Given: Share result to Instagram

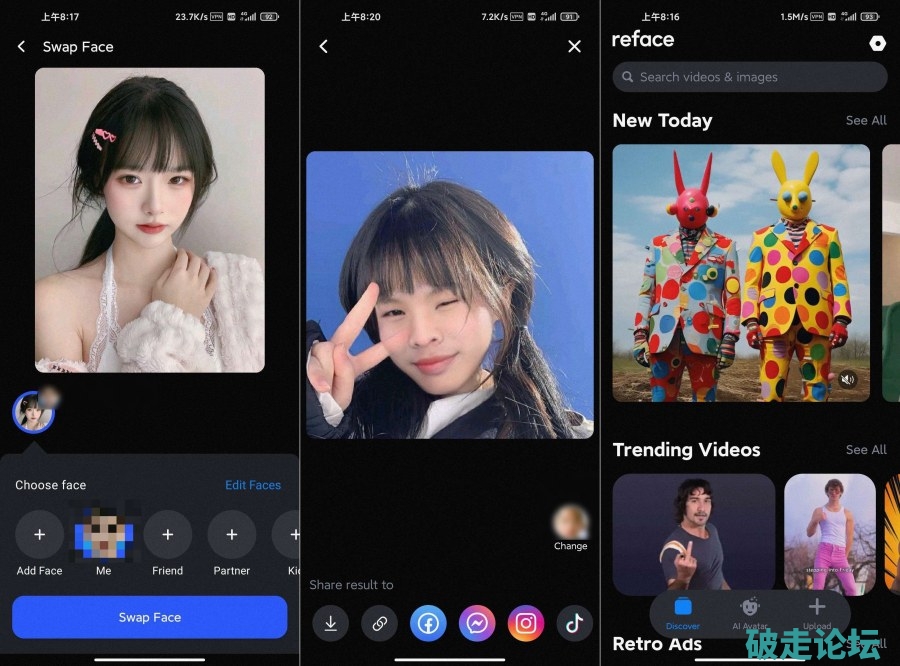Looking at the screenshot, I should (x=526, y=623).
